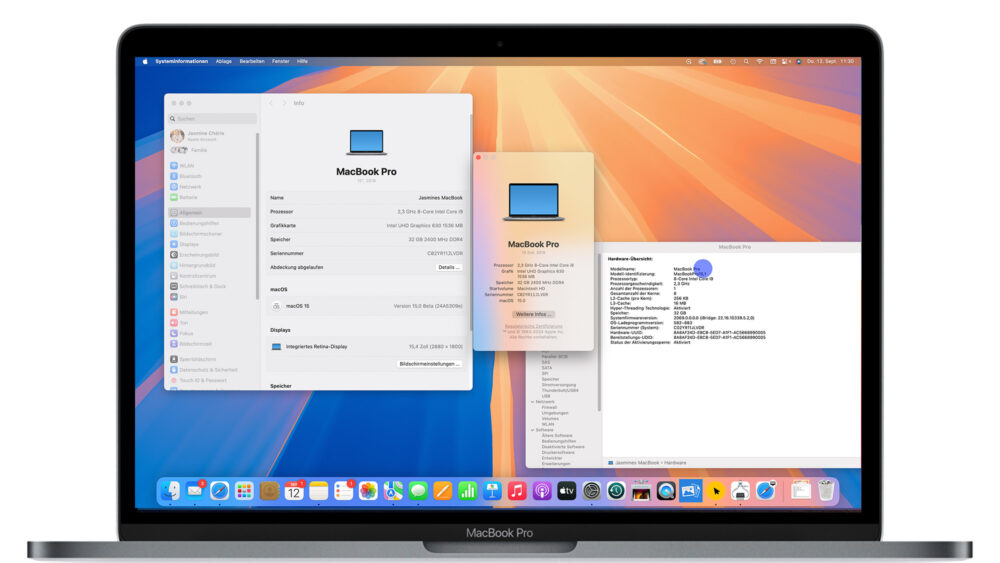Open the Ablage menu
This screenshot has width=1000, height=563.
tap(223, 61)
